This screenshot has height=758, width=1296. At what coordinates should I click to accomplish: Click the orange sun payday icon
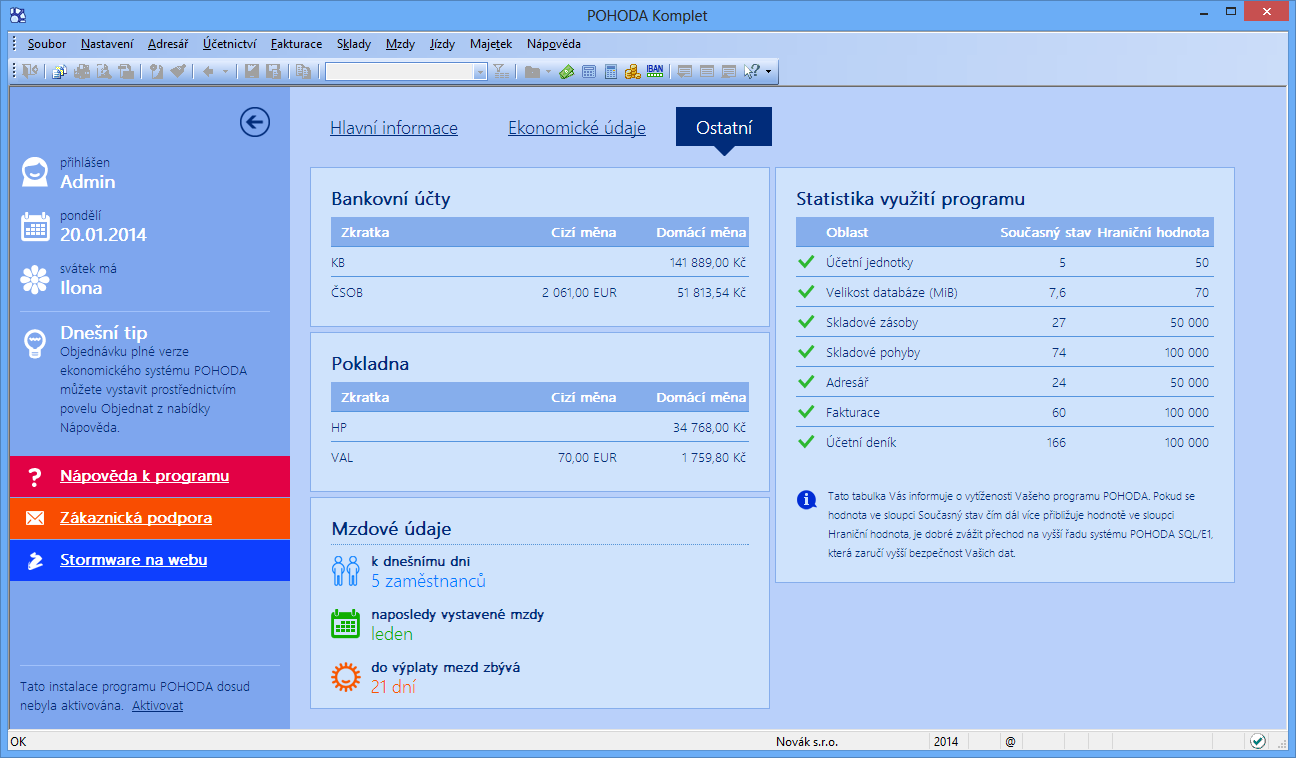pos(345,677)
